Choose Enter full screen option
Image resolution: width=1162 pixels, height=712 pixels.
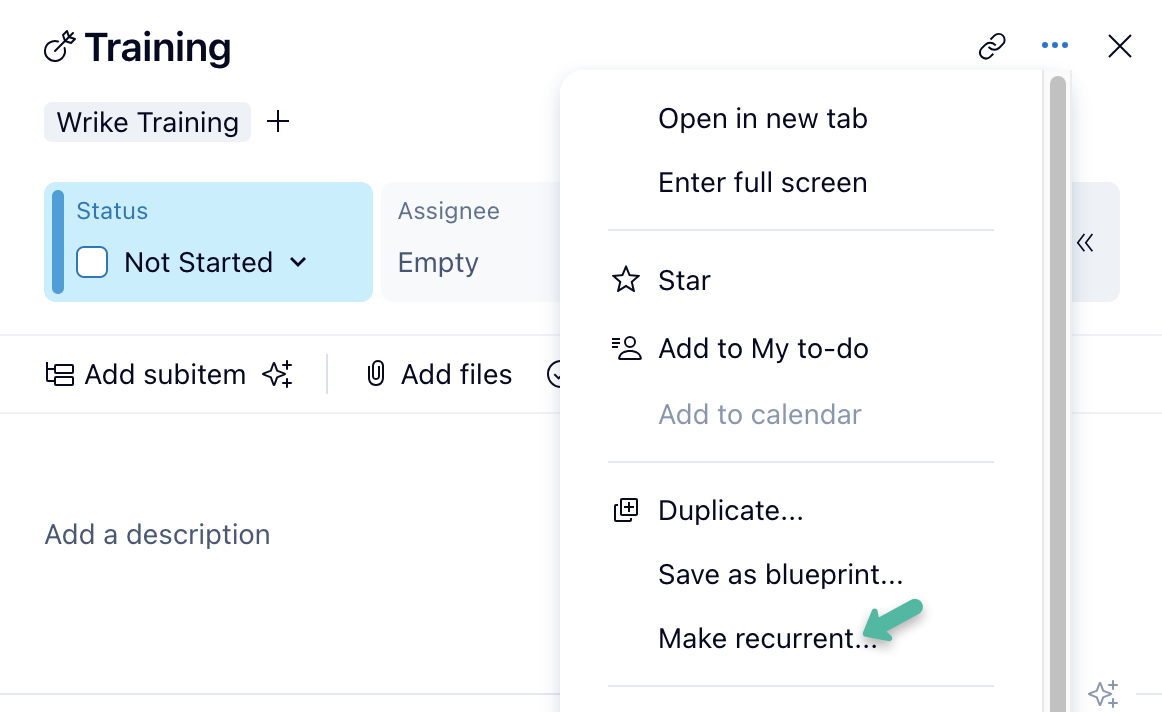point(762,182)
